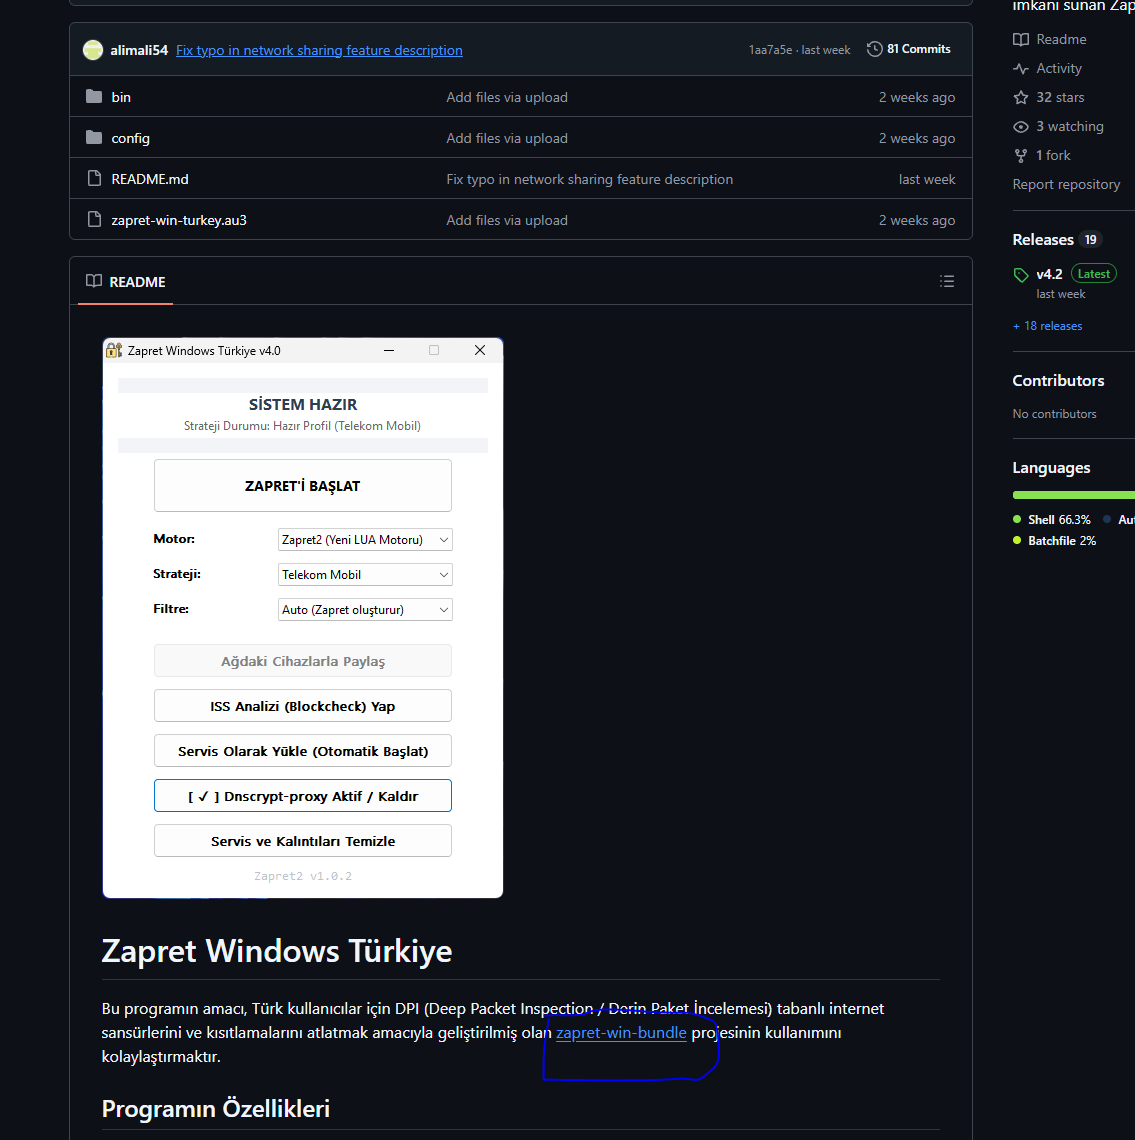Viewport: 1135px width, 1140px height.
Task: Jump to Readme in the sidebar
Action: point(1061,39)
